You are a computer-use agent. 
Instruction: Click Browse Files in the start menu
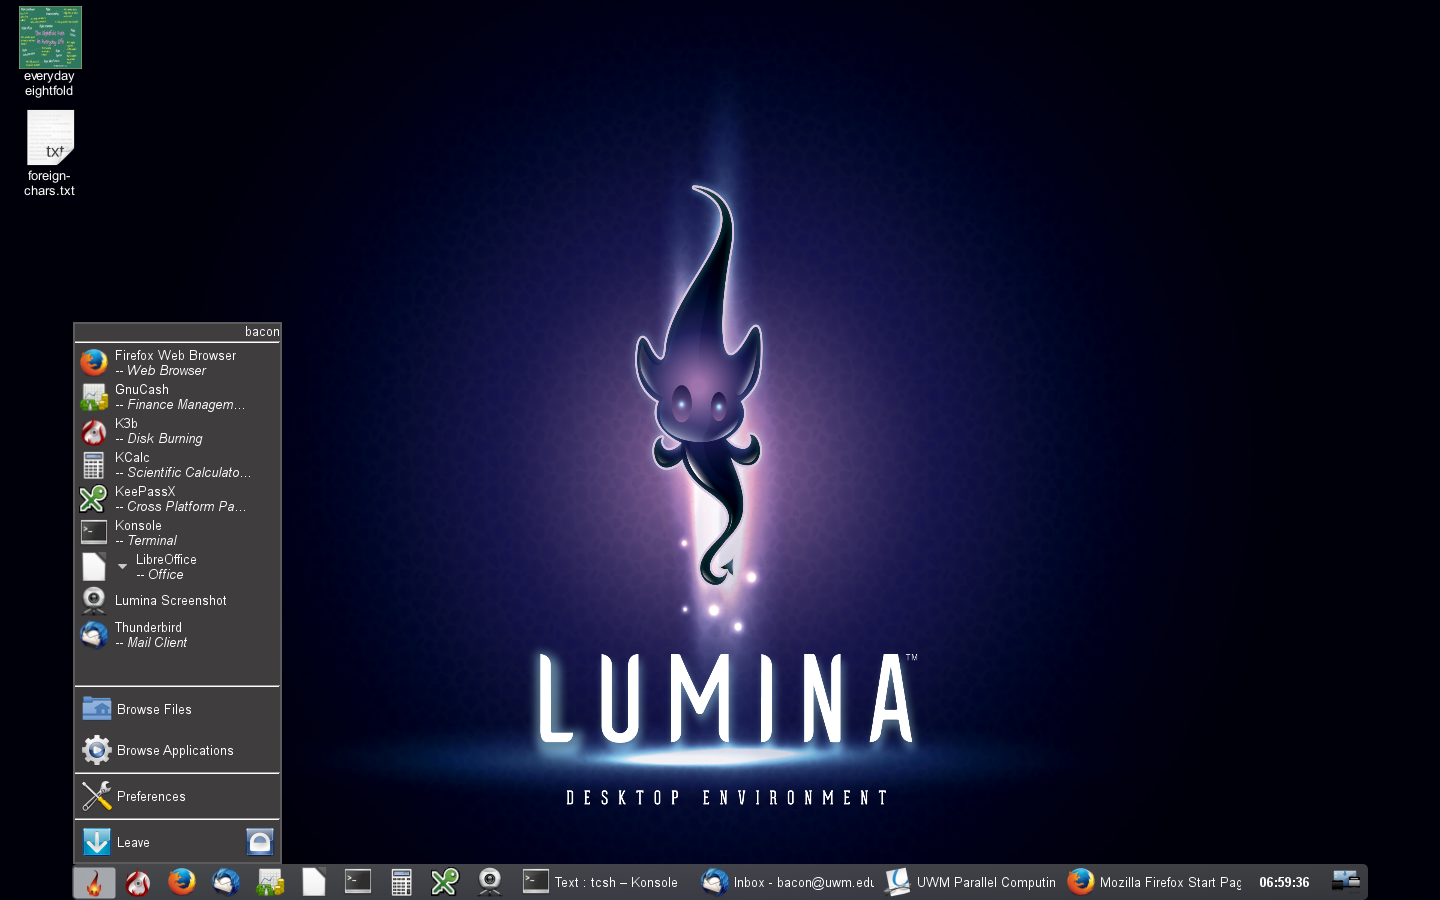[x=177, y=709]
